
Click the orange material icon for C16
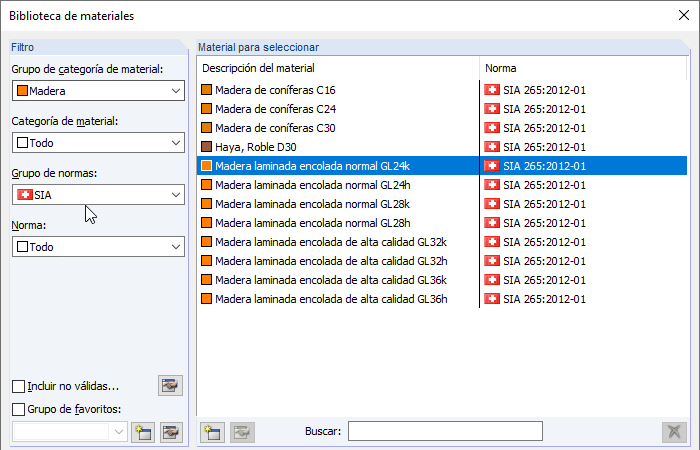207,90
